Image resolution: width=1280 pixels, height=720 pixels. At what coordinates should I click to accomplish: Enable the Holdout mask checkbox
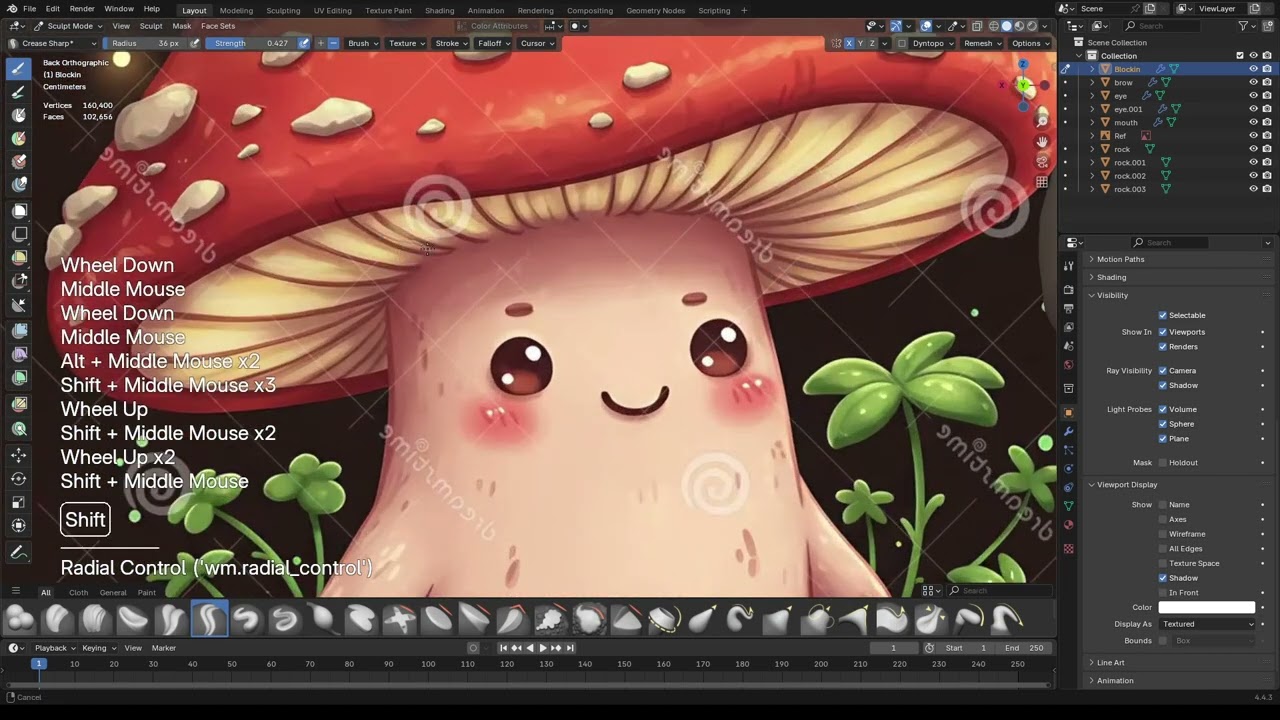click(x=1163, y=463)
